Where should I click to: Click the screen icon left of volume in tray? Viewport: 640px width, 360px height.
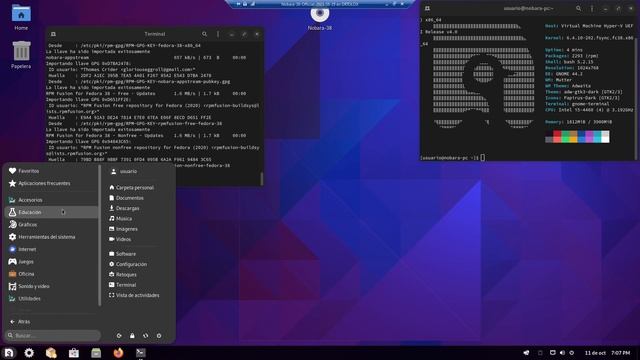pos(553,353)
